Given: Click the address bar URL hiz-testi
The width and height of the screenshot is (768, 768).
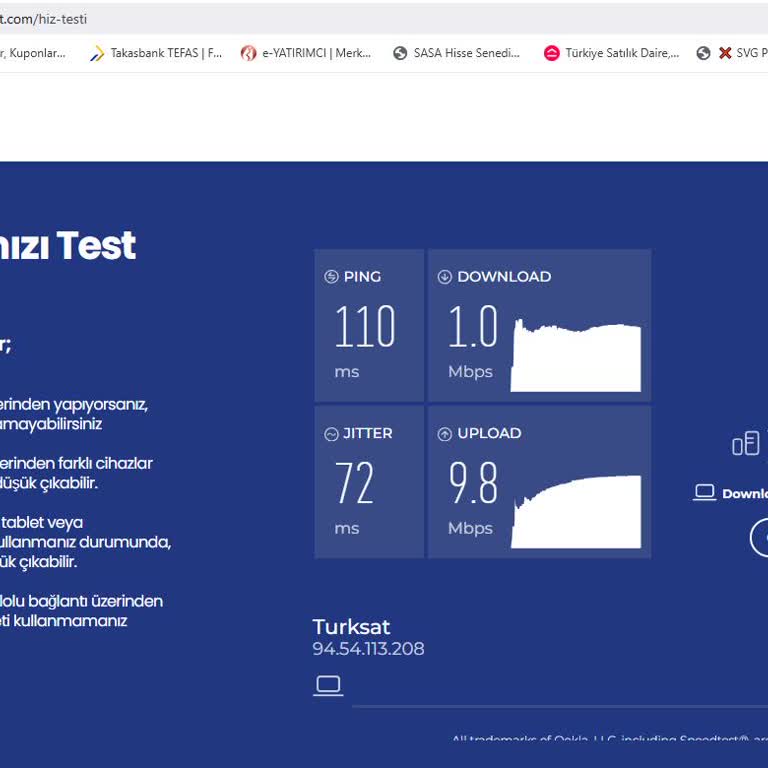Looking at the screenshot, I should pos(43,19).
